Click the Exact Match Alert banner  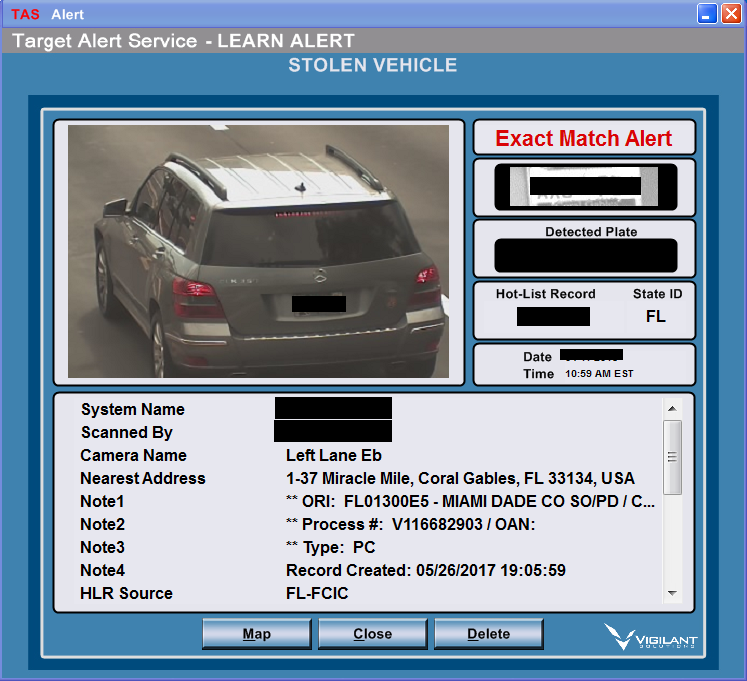[x=584, y=139]
